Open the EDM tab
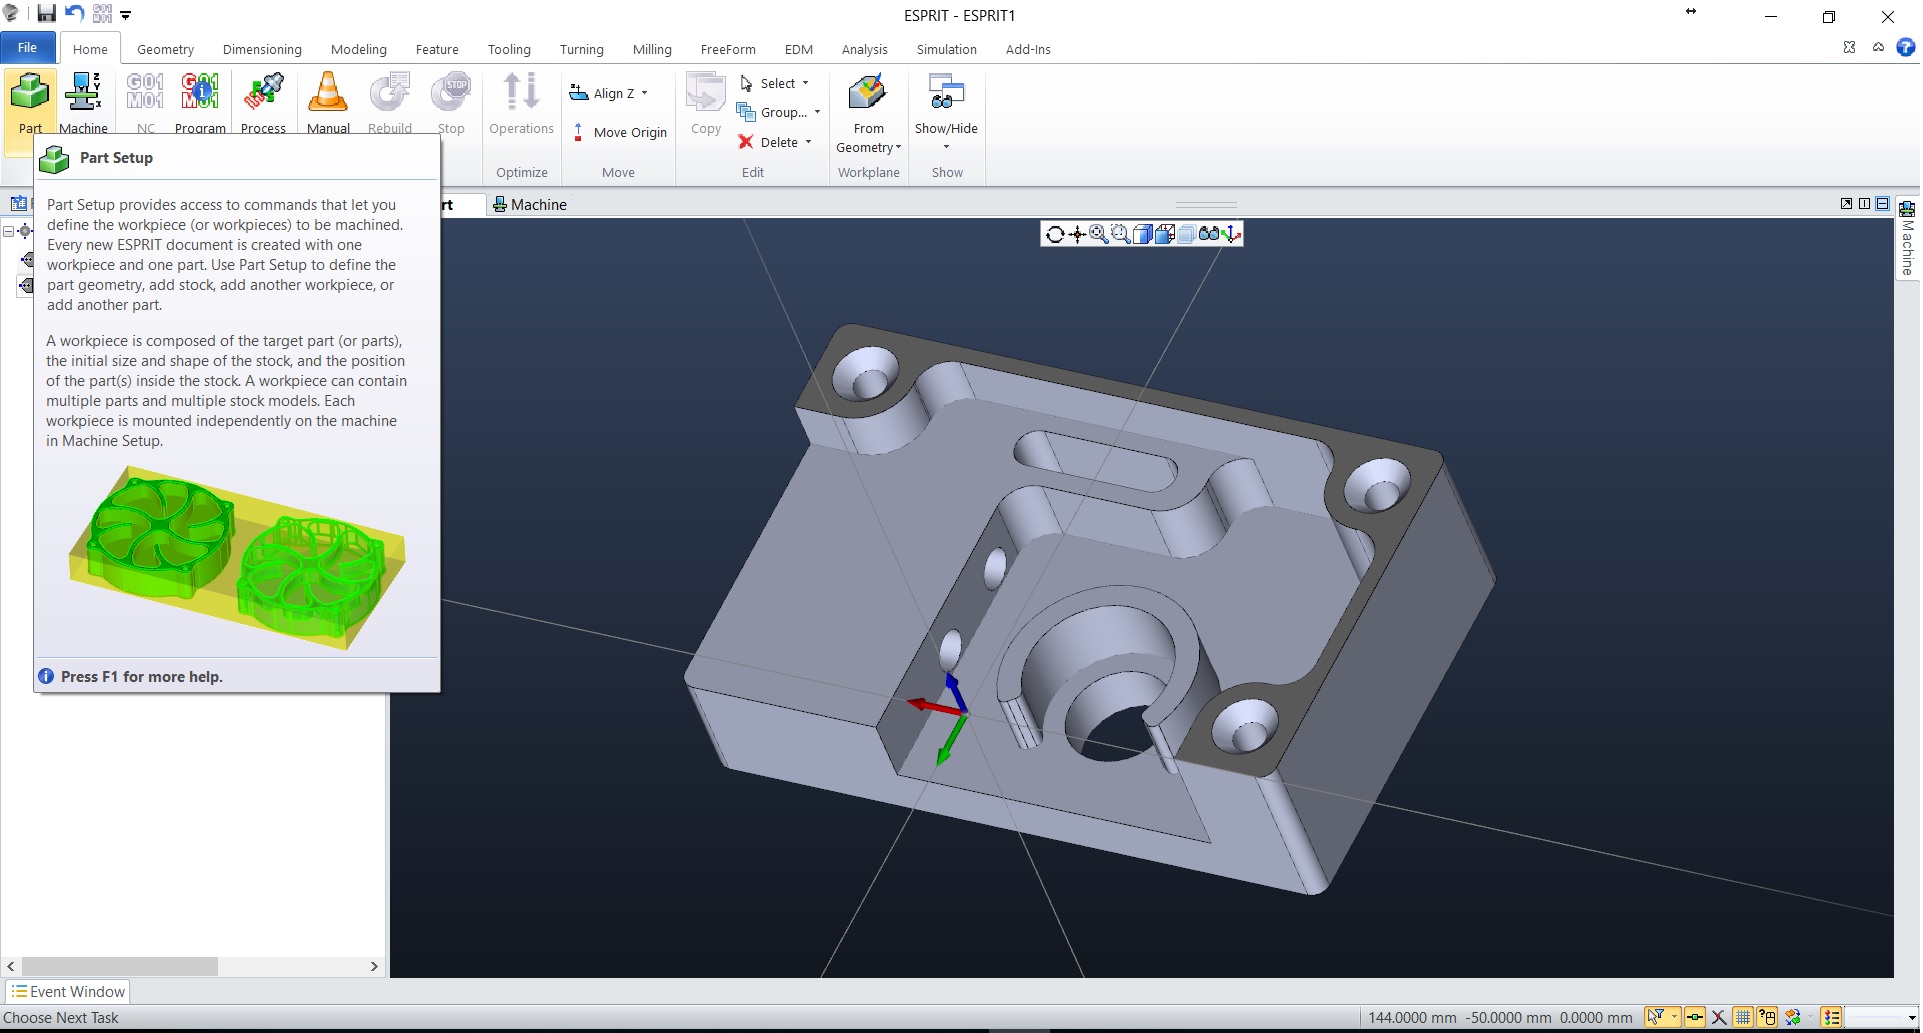 tap(799, 49)
